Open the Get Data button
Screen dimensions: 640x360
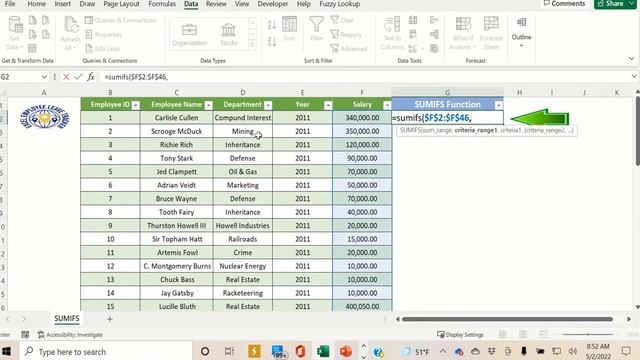(x=15, y=33)
